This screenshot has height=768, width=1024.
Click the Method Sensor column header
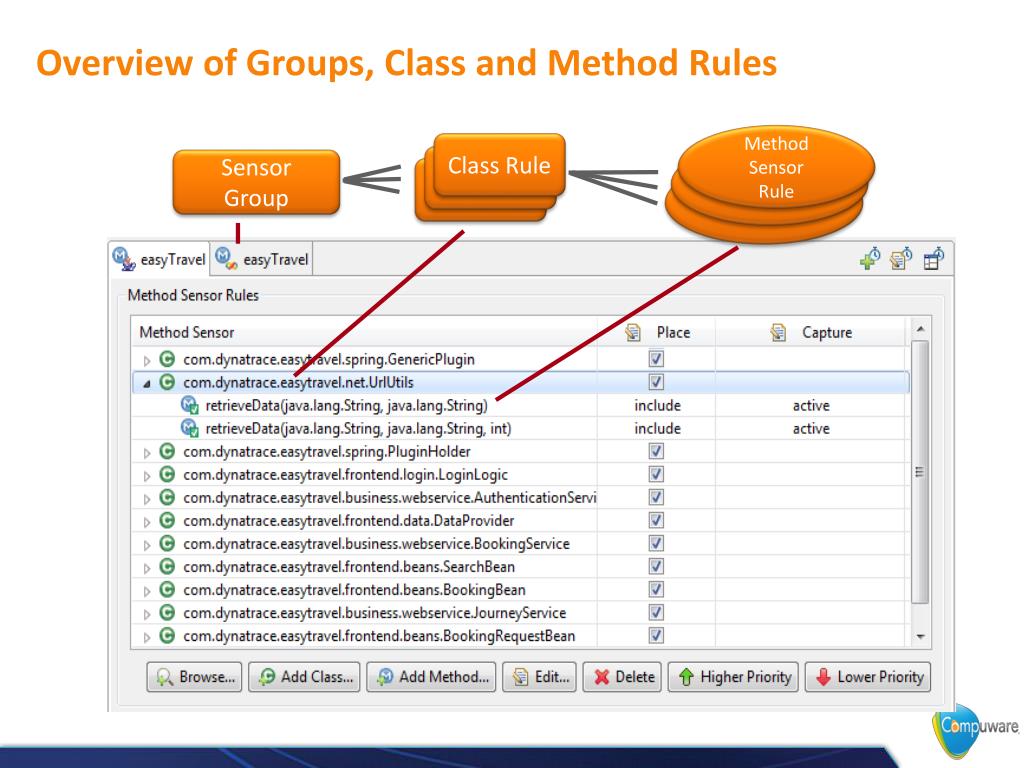click(x=364, y=332)
